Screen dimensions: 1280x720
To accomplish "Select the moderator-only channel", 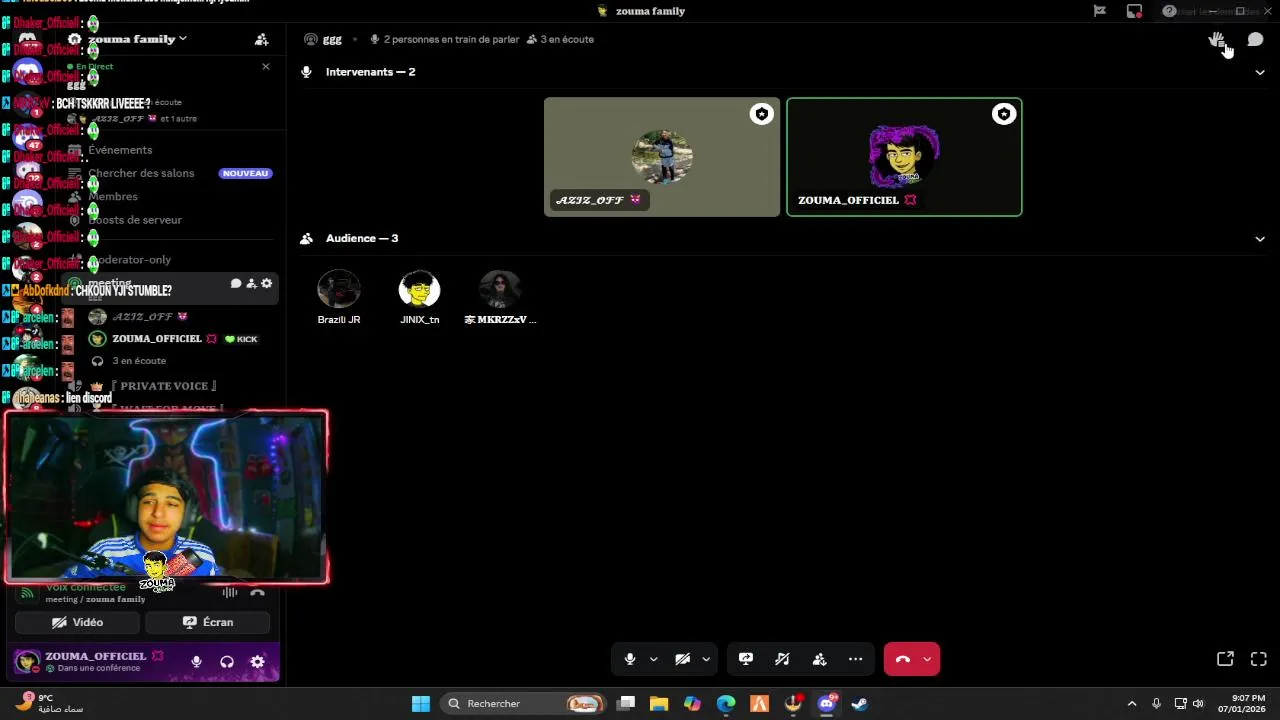I will coord(130,260).
